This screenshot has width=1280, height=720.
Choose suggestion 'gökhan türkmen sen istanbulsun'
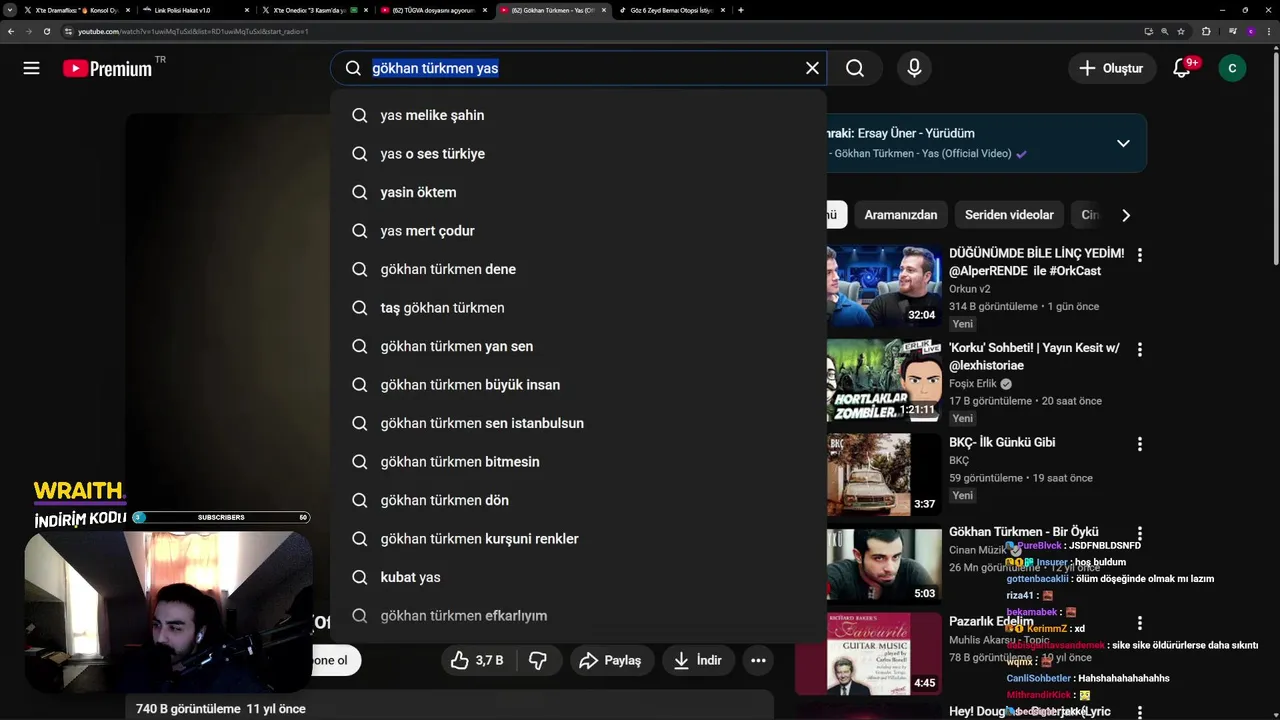[x=578, y=423]
